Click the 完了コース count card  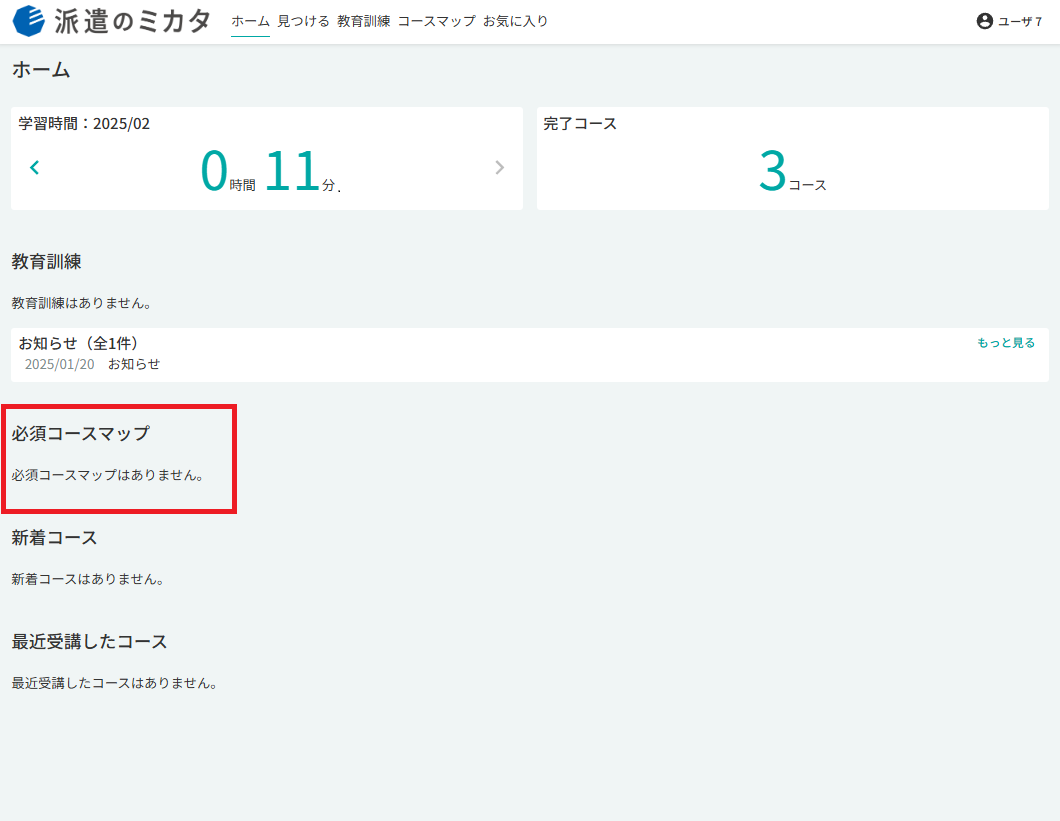pos(793,158)
